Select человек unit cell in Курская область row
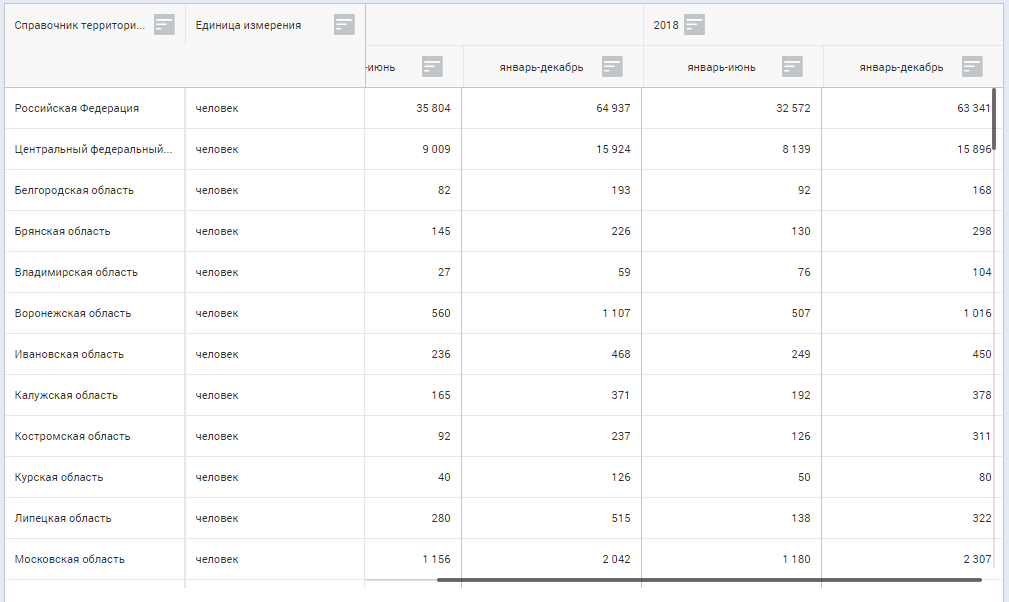The height and width of the screenshot is (602, 1009). (217, 477)
